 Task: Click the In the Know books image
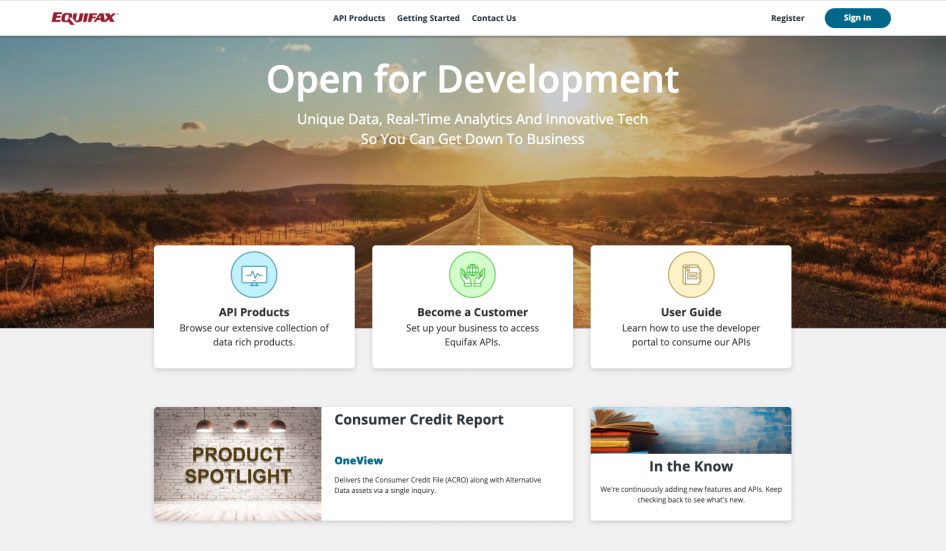[690, 430]
